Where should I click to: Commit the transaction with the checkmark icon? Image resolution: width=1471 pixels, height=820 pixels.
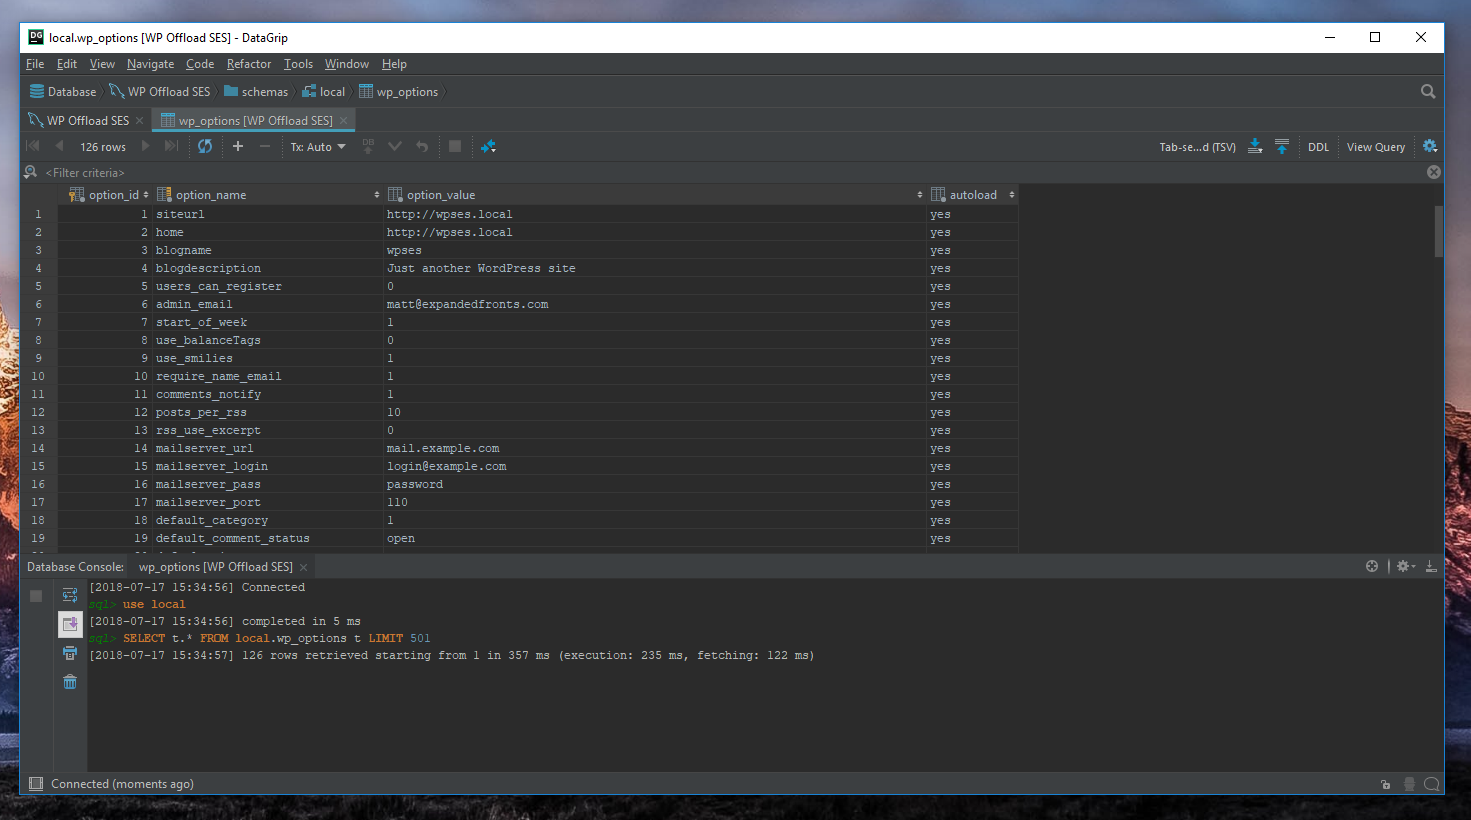(x=395, y=146)
